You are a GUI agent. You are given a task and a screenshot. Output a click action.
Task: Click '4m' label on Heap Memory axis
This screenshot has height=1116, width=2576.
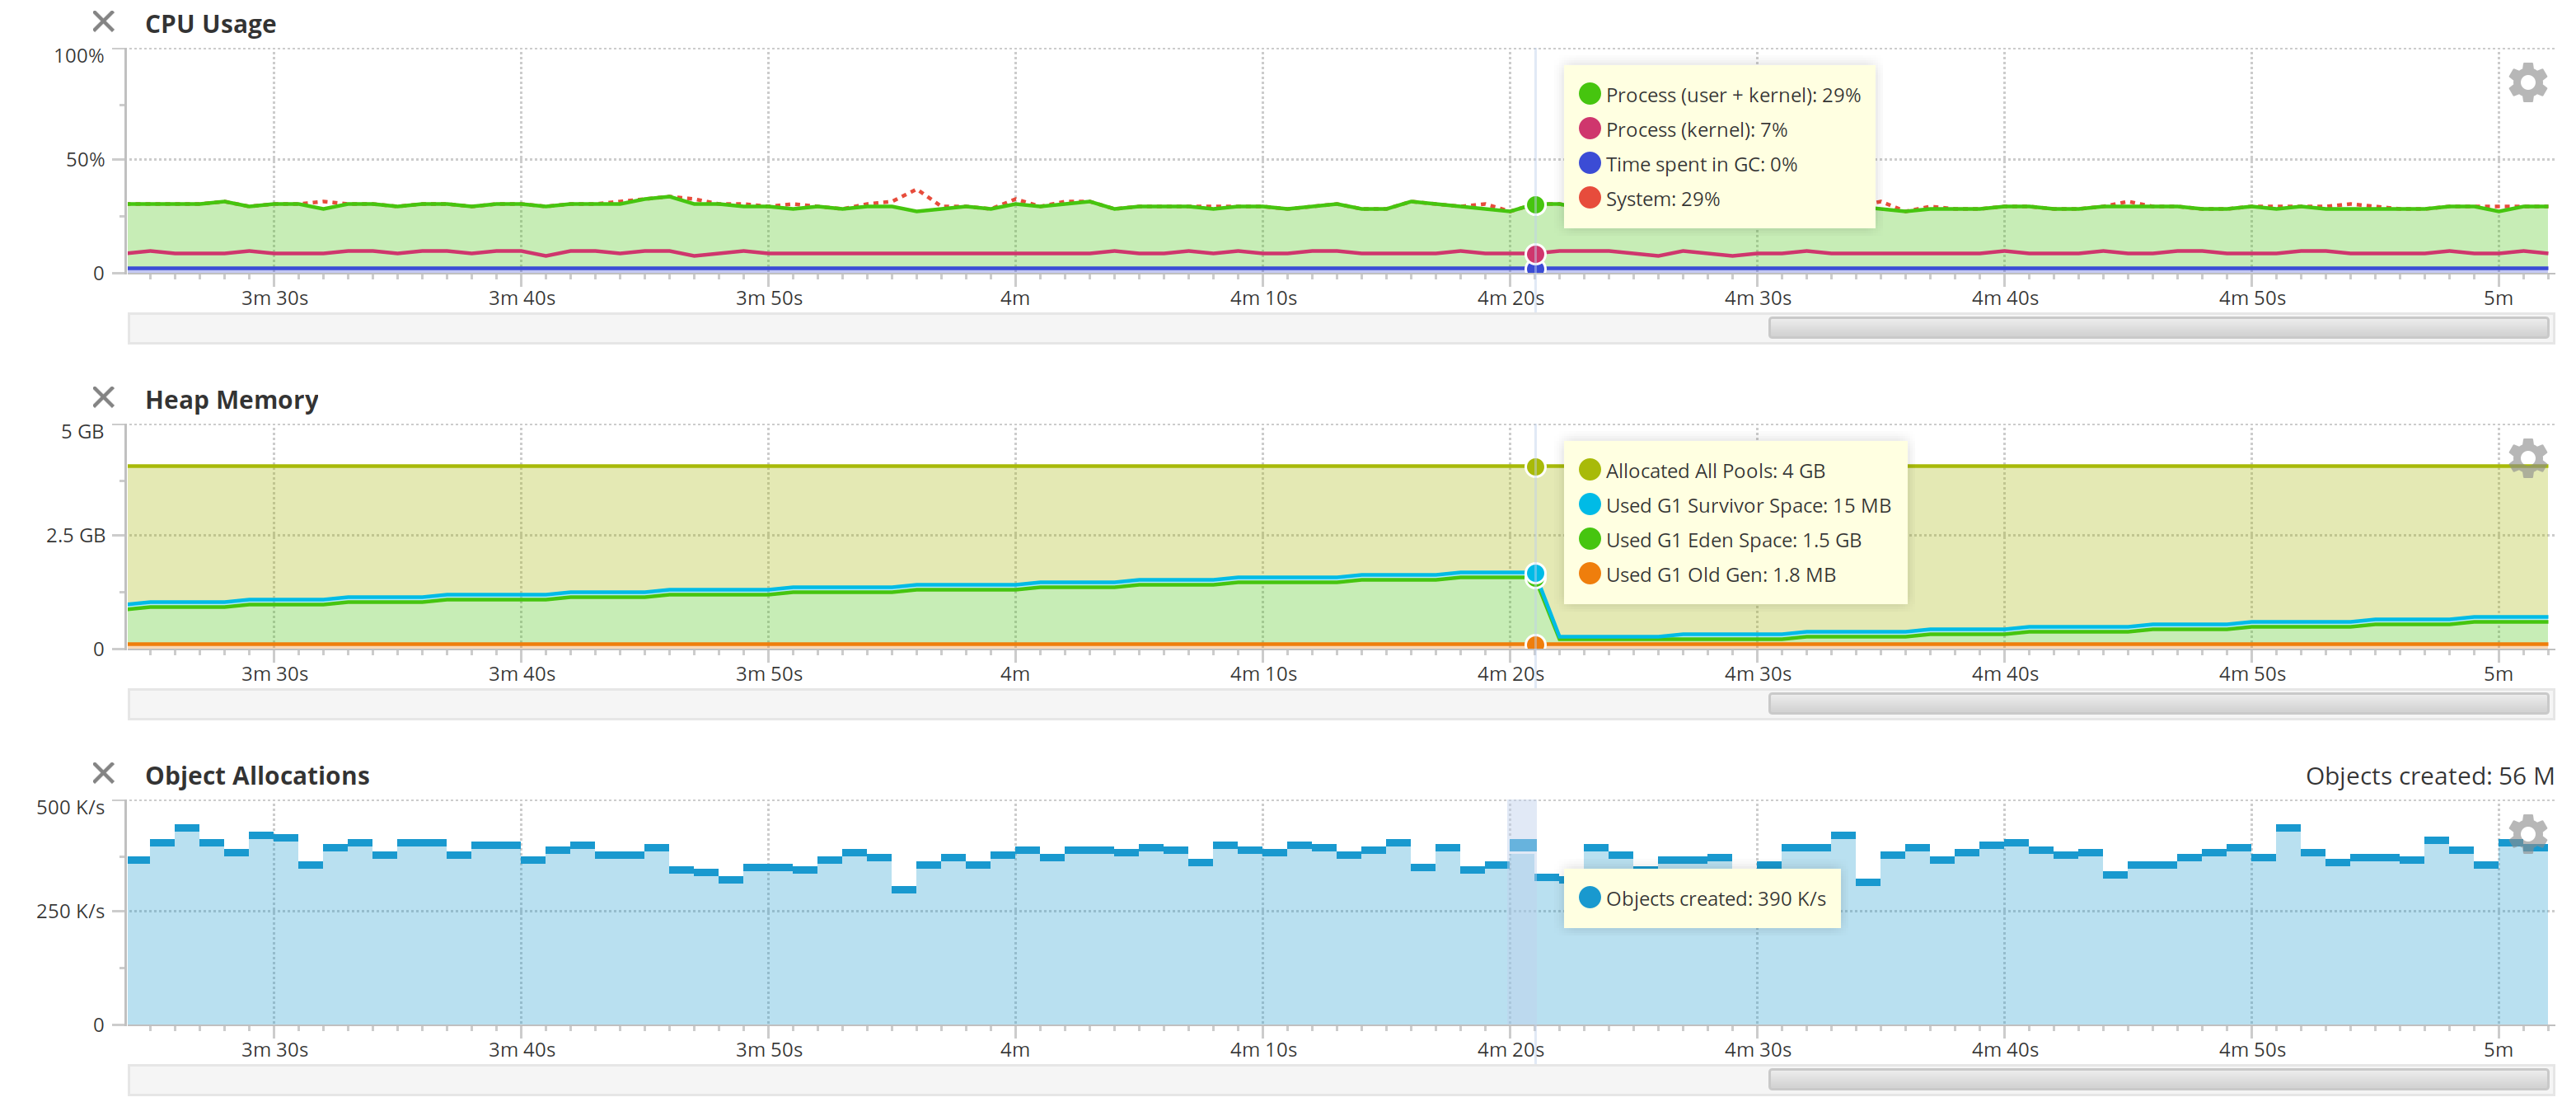click(x=1015, y=674)
